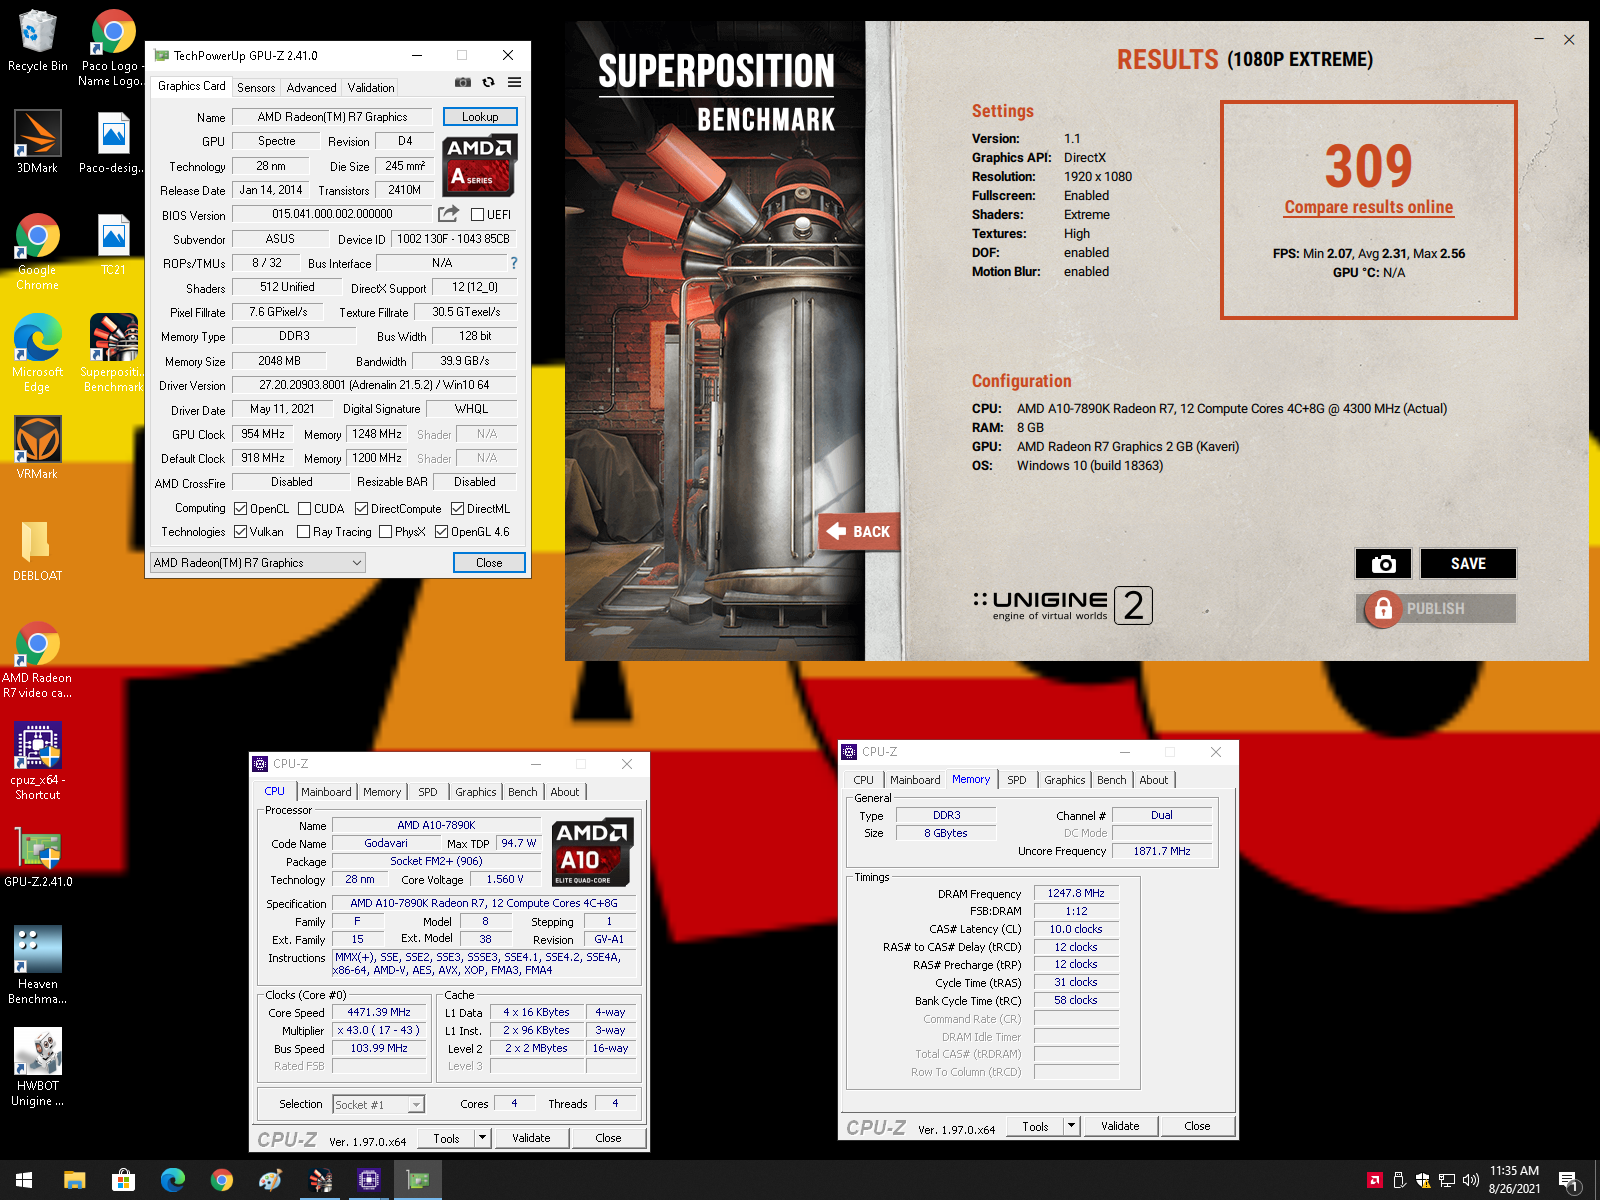Open Tools dropdown arrow in CPU-Z Memory window
1600x1200 pixels.
point(1071,1126)
